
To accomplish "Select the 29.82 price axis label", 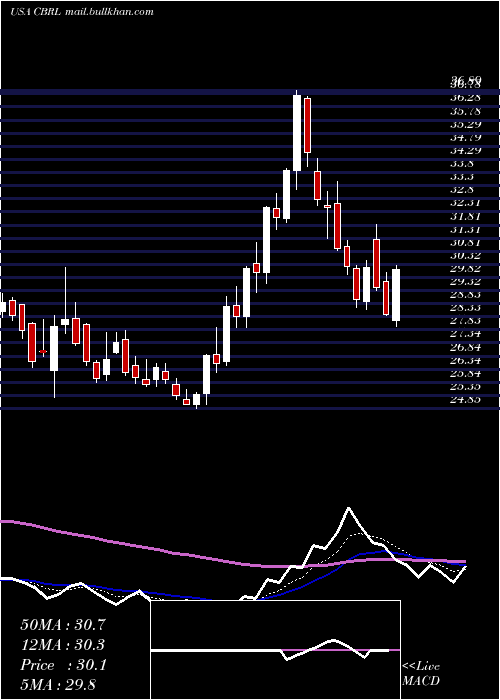I will tap(466, 269).
